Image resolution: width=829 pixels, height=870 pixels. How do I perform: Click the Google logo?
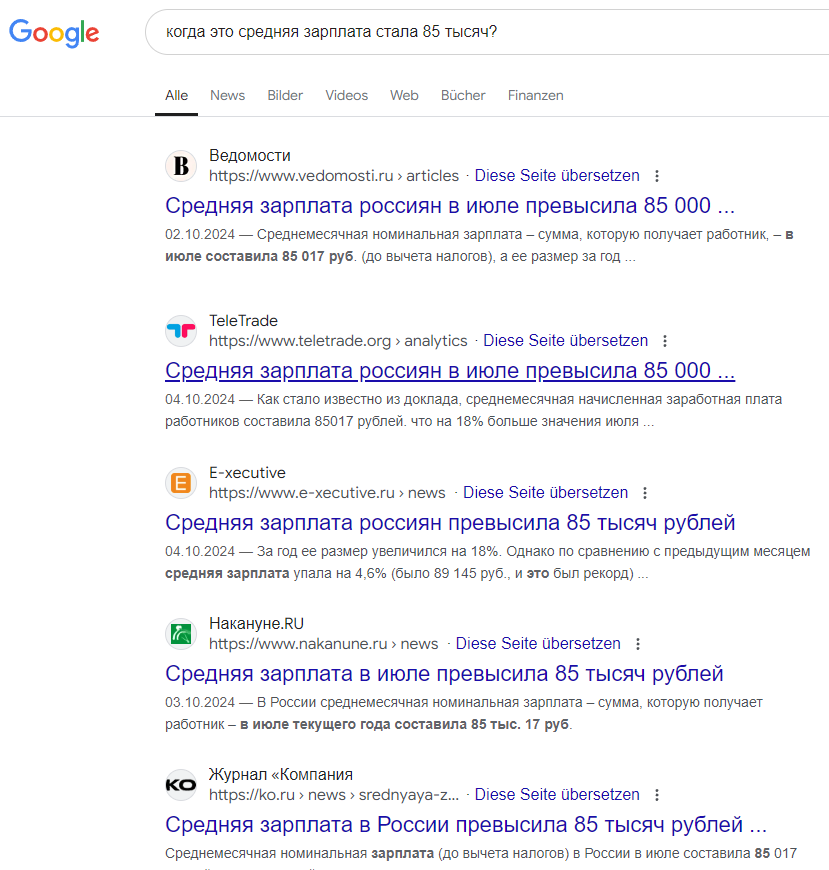coord(54,32)
